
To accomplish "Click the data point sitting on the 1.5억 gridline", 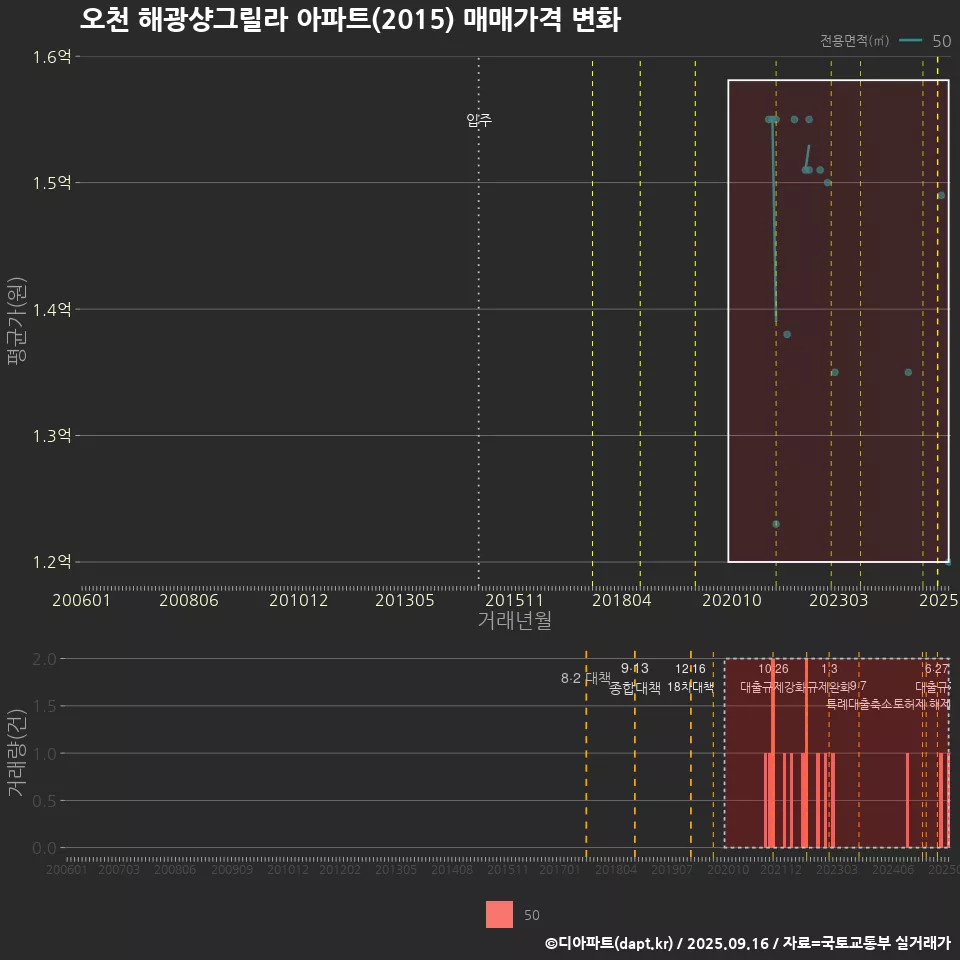I will point(827,182).
